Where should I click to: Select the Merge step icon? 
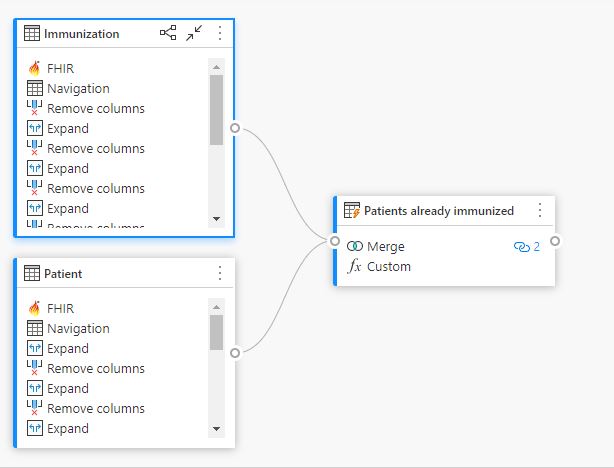coord(354,246)
